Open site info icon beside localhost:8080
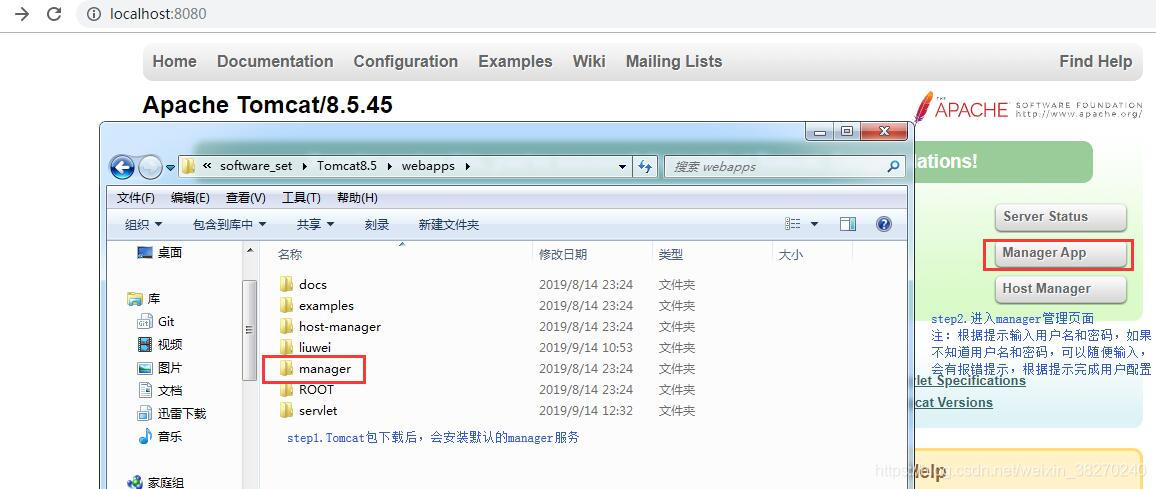1156x489 pixels. click(94, 14)
